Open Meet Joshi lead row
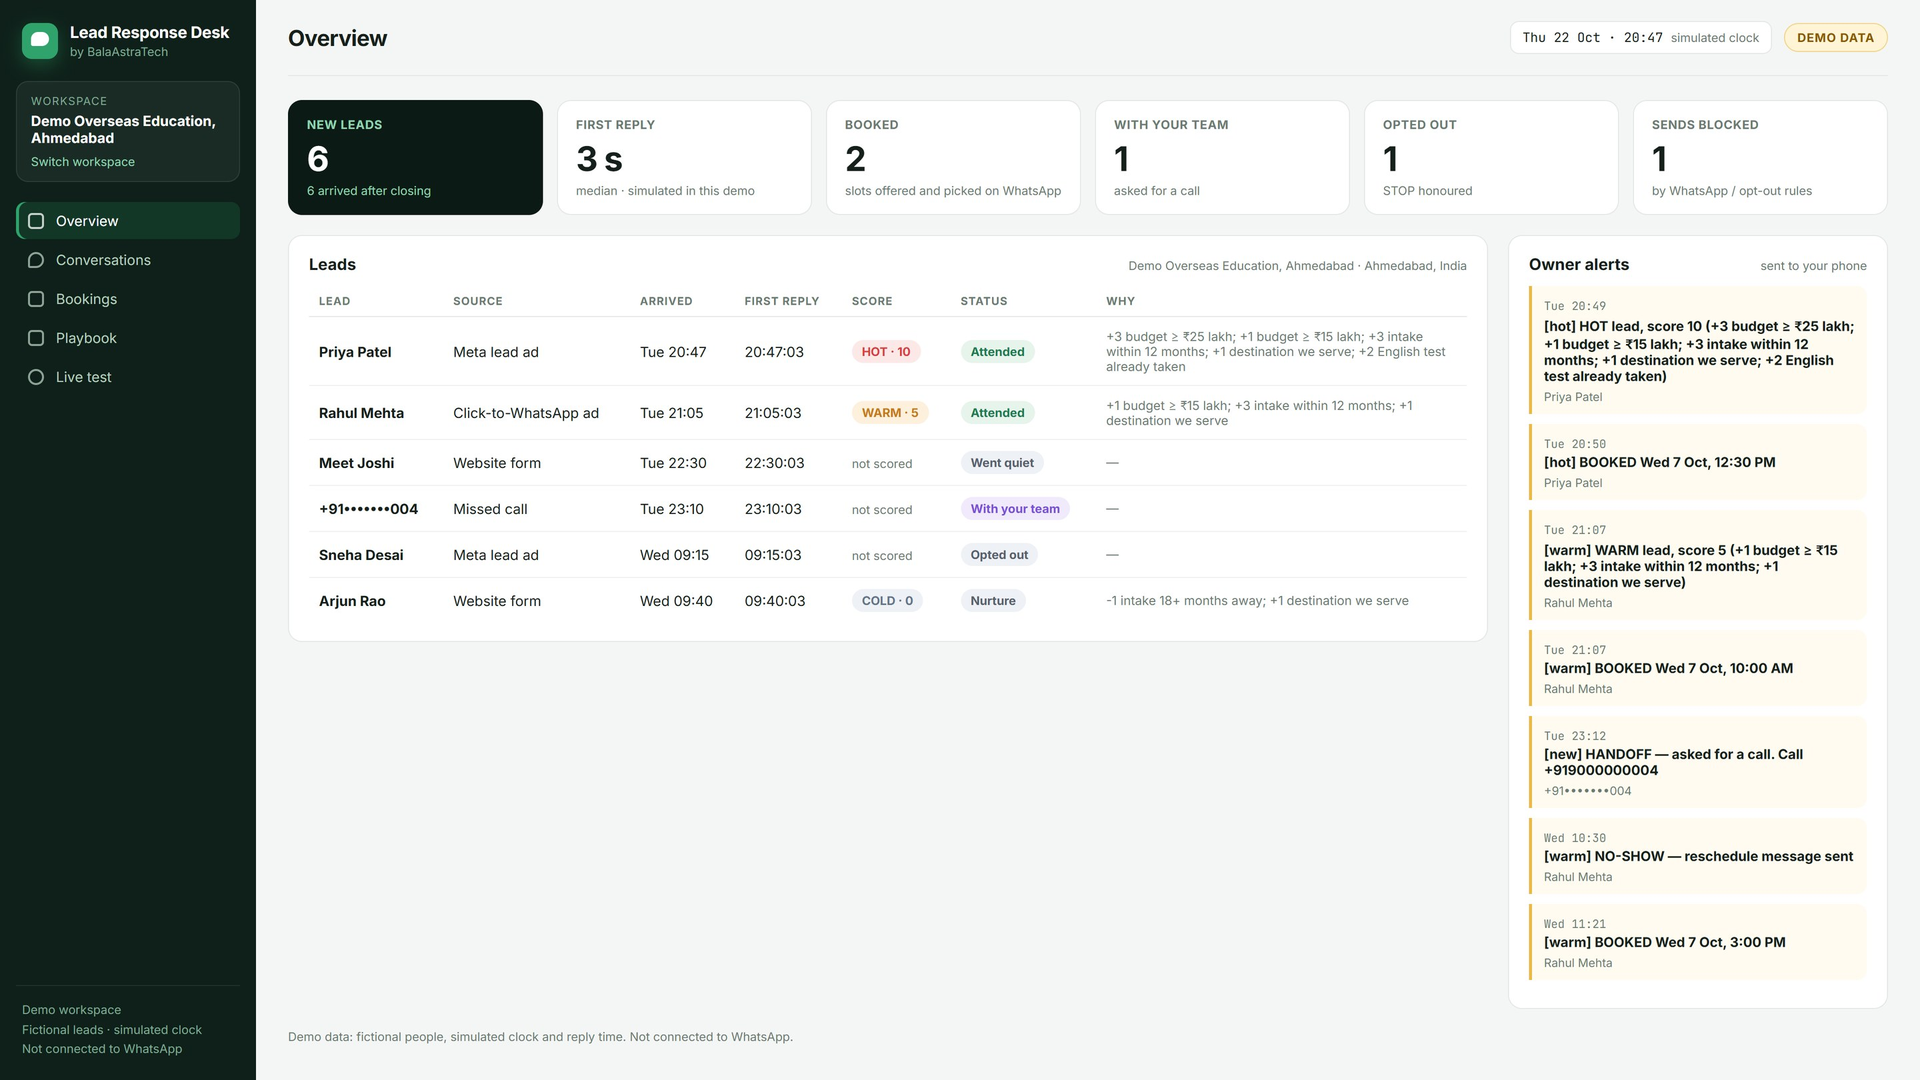The image size is (1920, 1080). pyautogui.click(x=887, y=463)
